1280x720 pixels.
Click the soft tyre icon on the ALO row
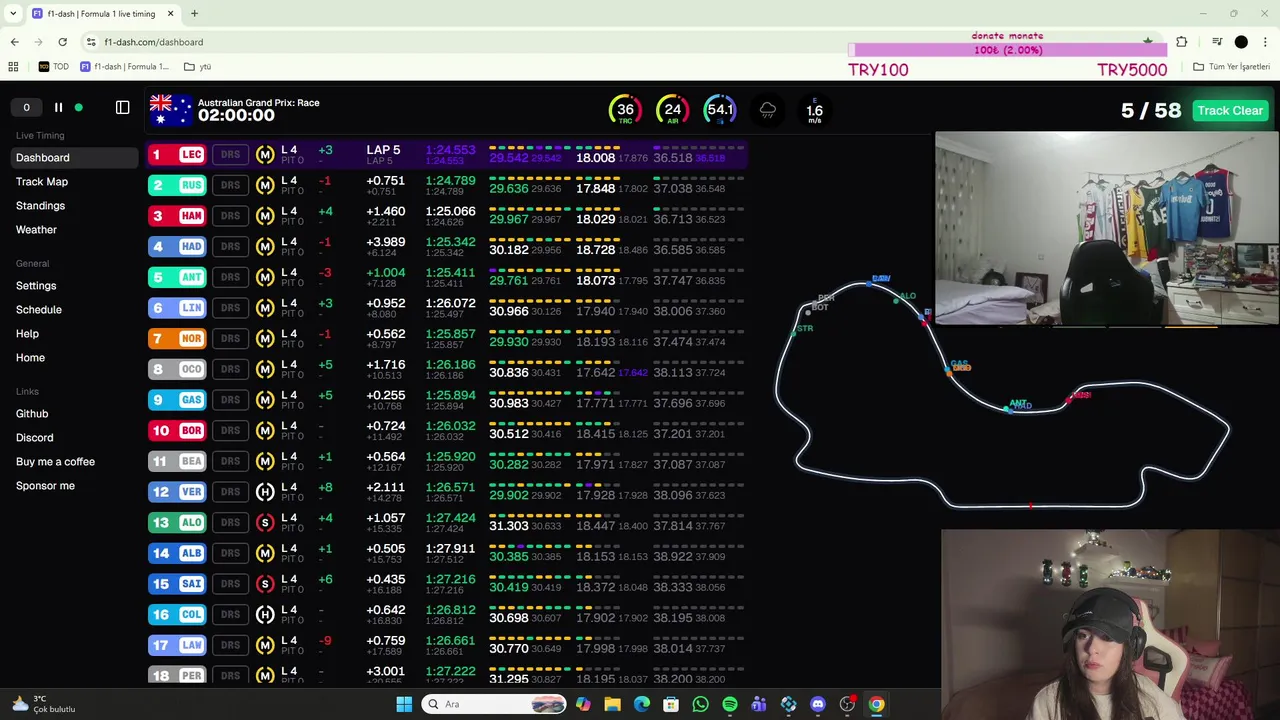pyautogui.click(x=265, y=522)
